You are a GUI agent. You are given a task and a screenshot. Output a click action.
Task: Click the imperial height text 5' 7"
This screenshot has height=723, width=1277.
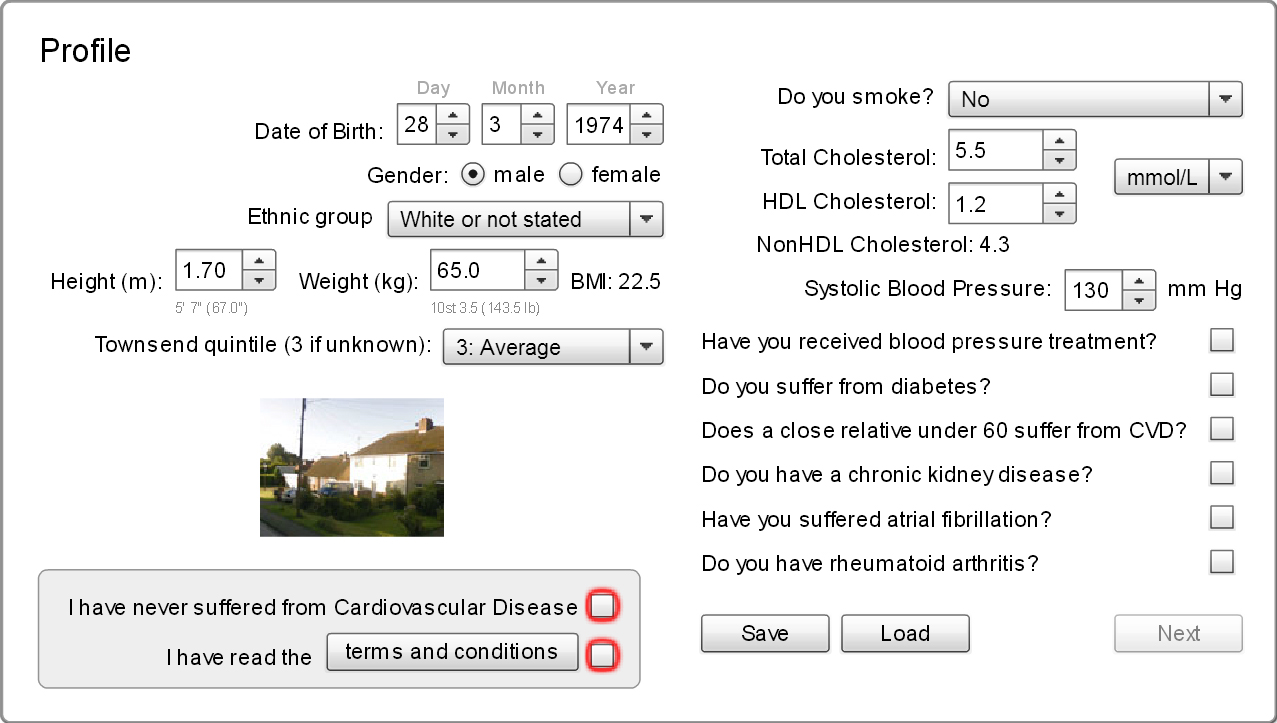click(213, 307)
